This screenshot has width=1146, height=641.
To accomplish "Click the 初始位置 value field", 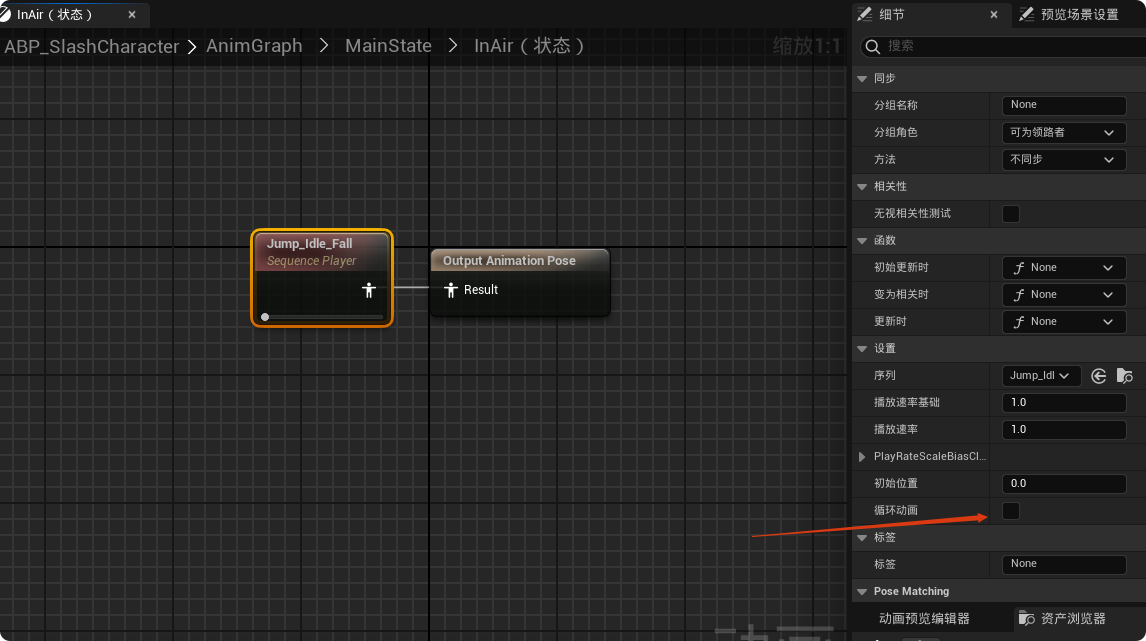I will click(x=1063, y=484).
